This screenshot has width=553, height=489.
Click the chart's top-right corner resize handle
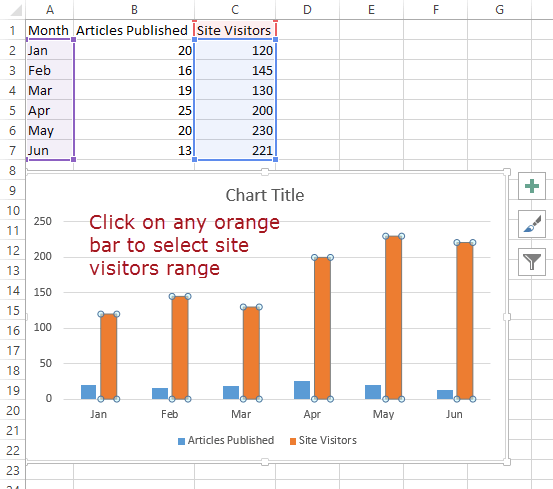[507, 172]
